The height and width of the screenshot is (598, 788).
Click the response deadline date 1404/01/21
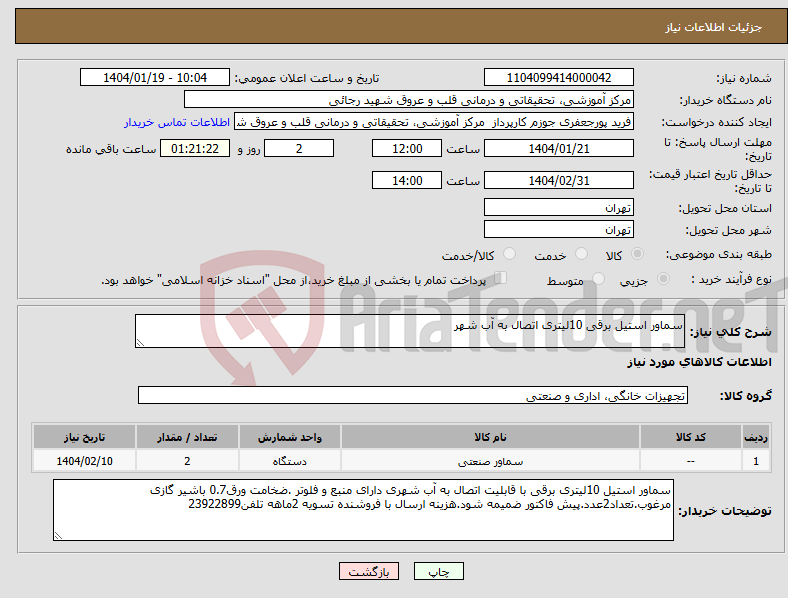tap(558, 148)
